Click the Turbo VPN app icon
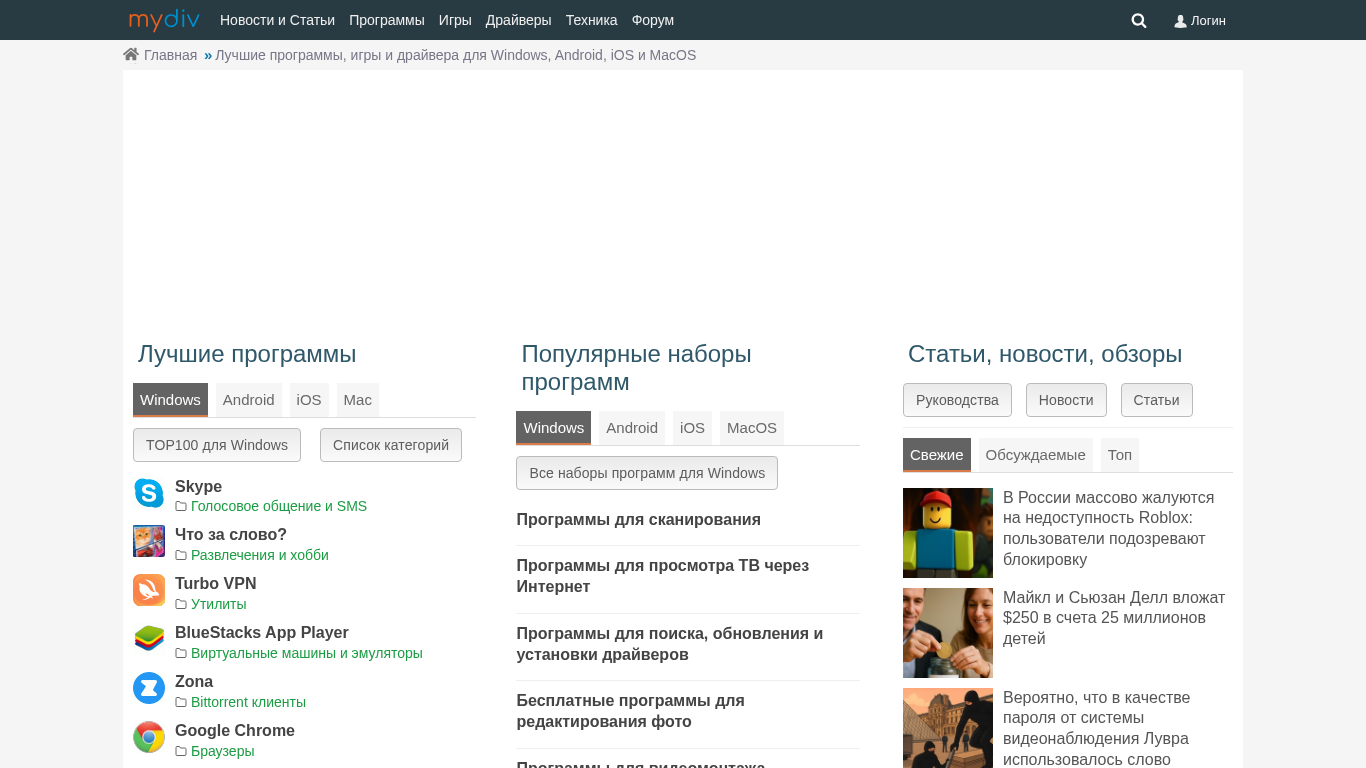The image size is (1366, 768). 149,590
